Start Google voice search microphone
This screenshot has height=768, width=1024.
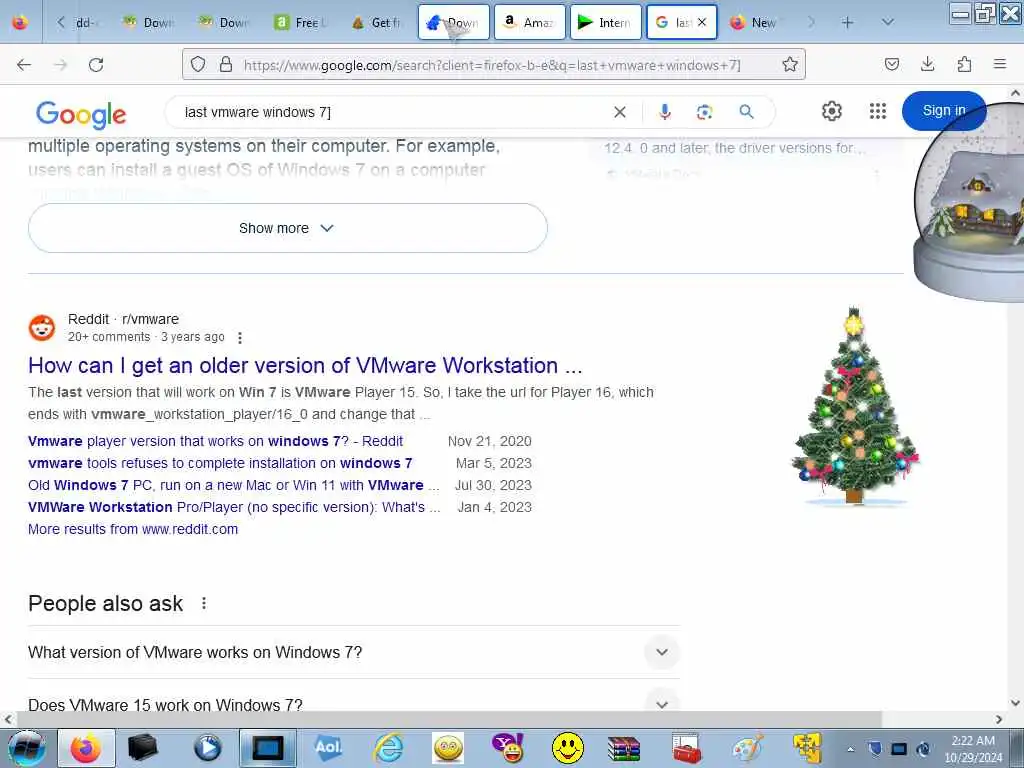coord(665,112)
